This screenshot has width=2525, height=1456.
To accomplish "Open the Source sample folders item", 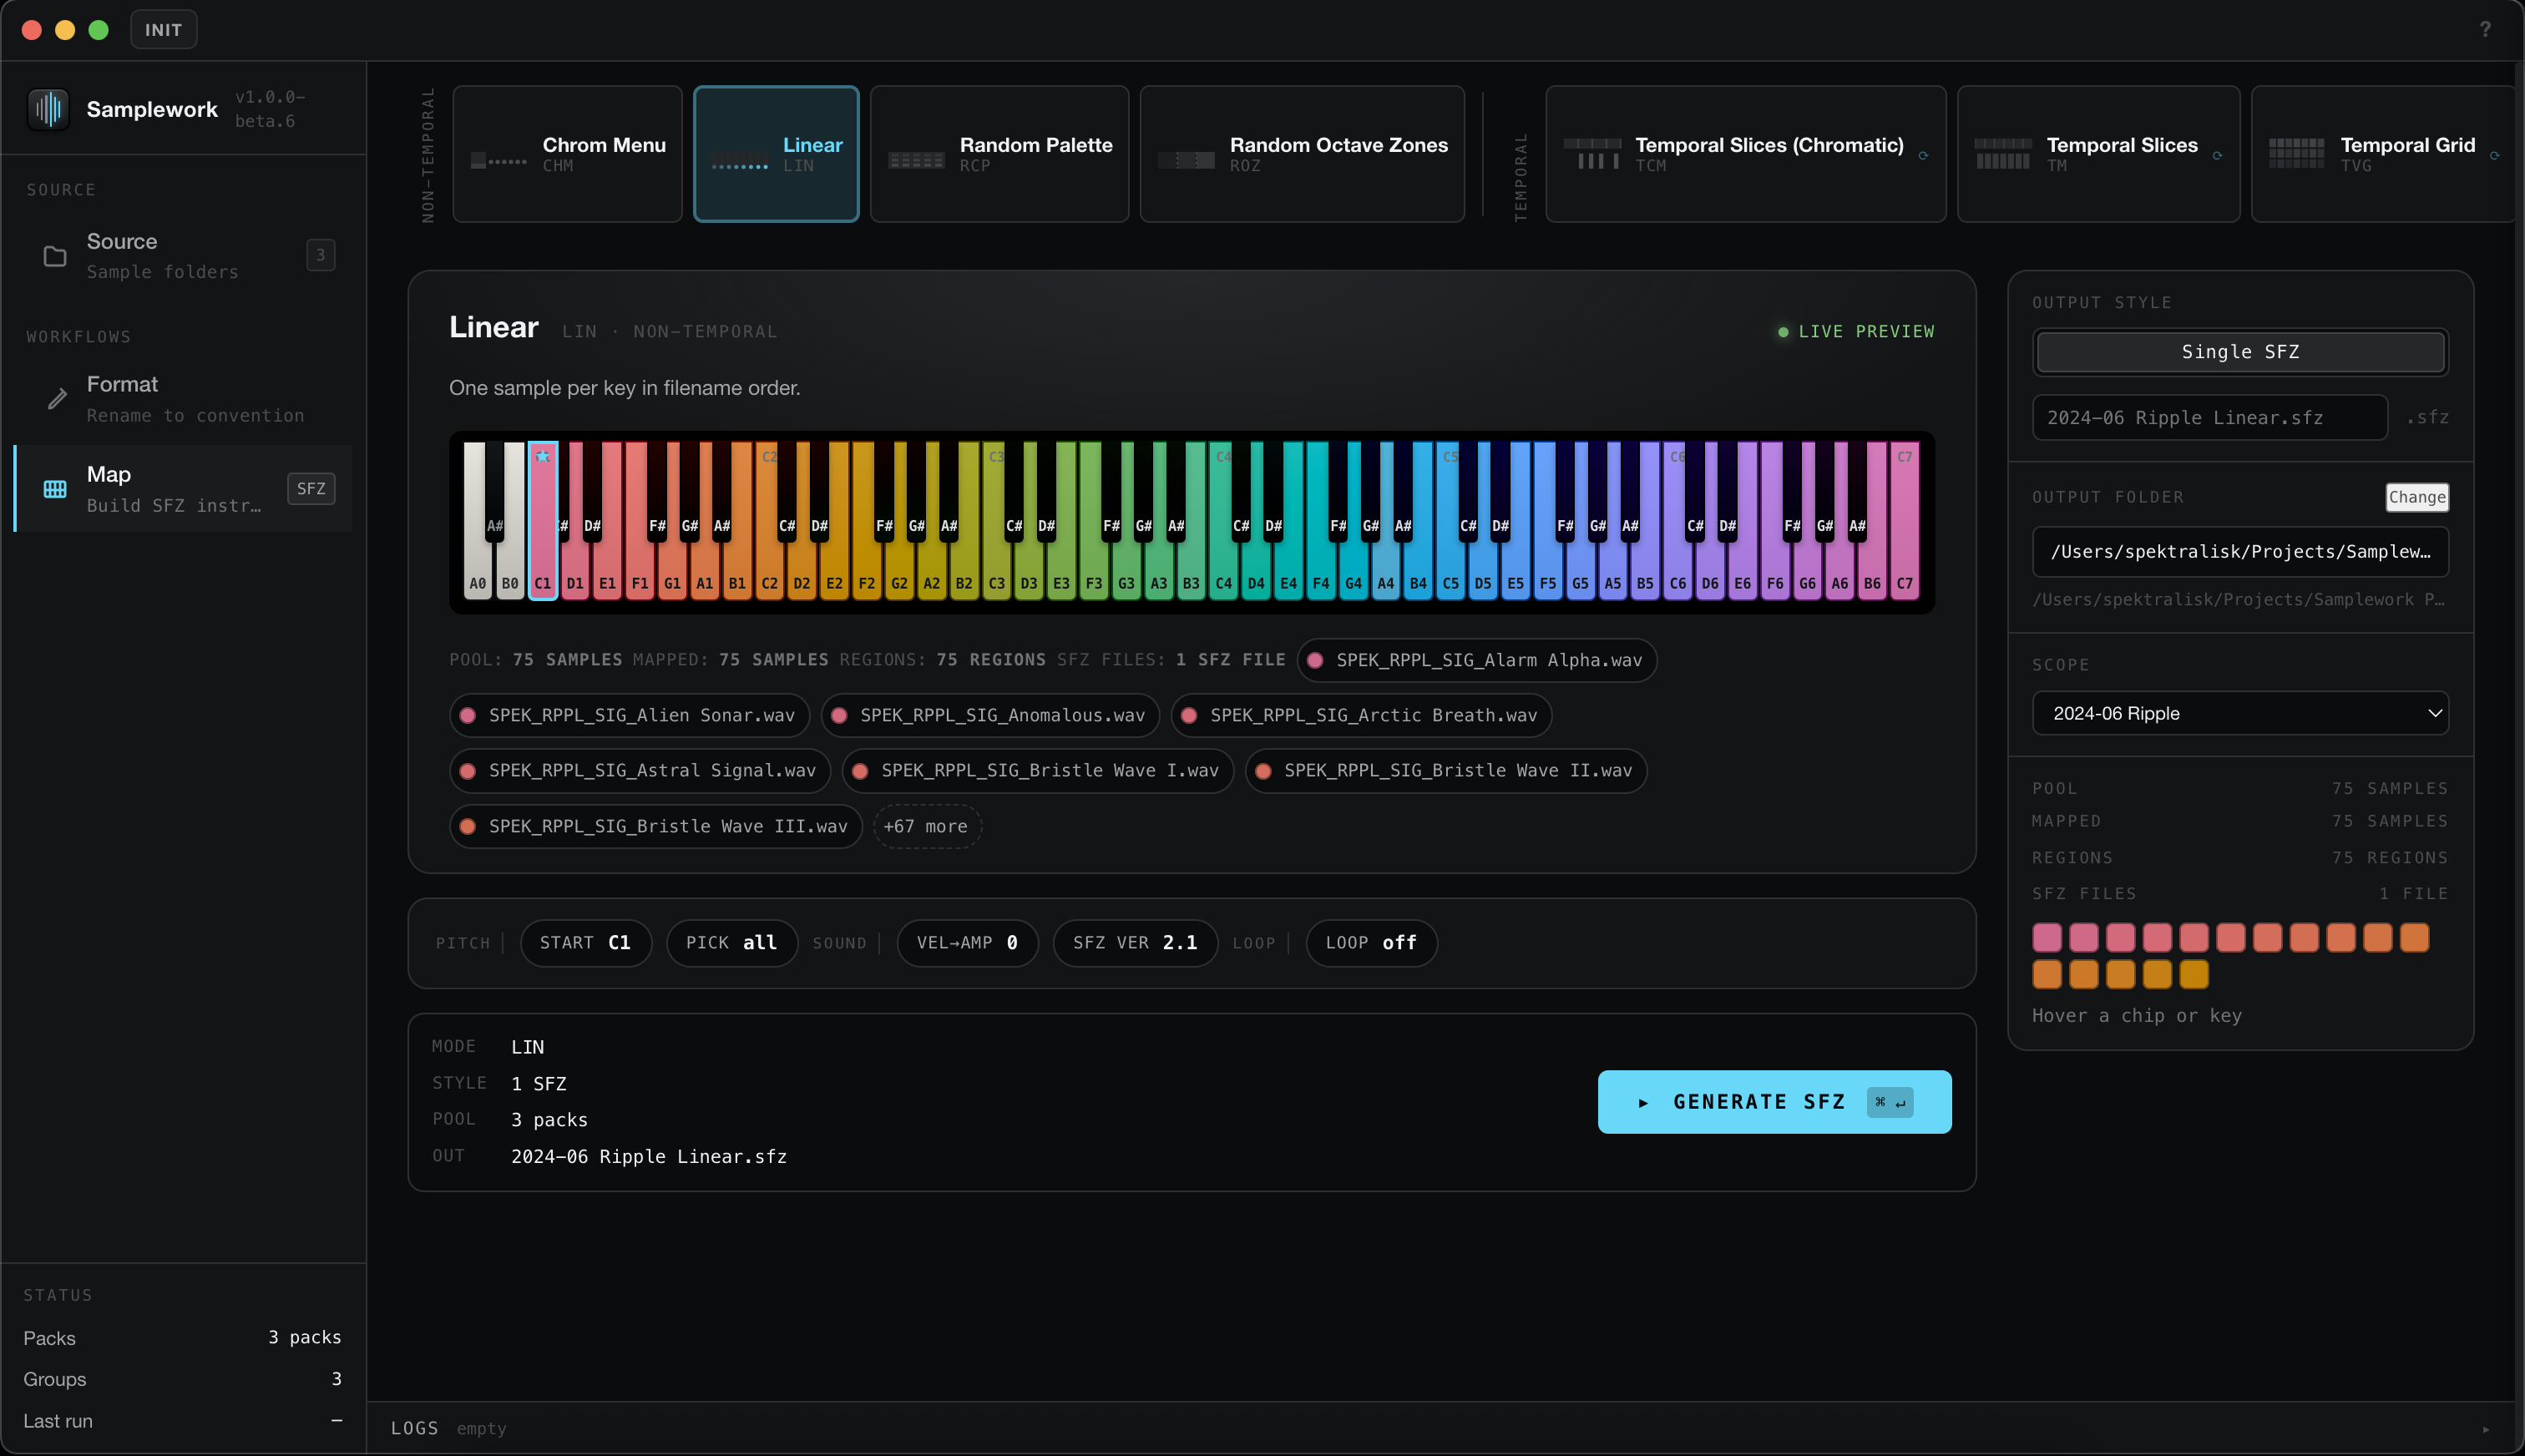I will tap(183, 256).
